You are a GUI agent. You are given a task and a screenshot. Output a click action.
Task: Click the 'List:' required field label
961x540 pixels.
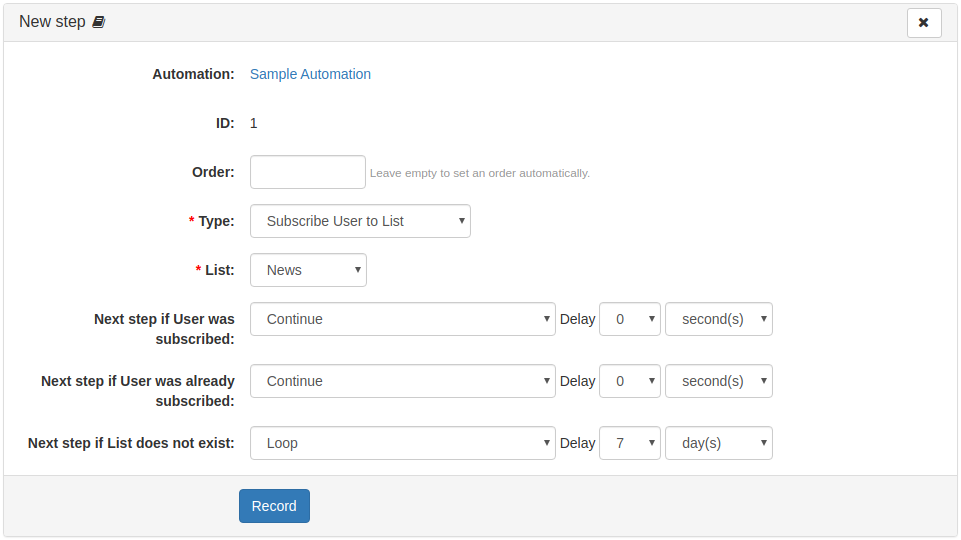tap(215, 270)
